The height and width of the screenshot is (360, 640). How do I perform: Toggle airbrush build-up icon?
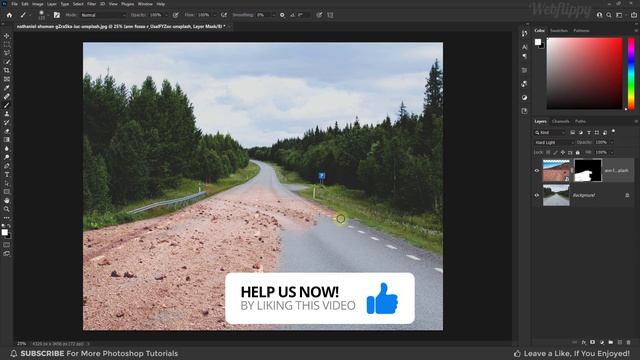224,15
